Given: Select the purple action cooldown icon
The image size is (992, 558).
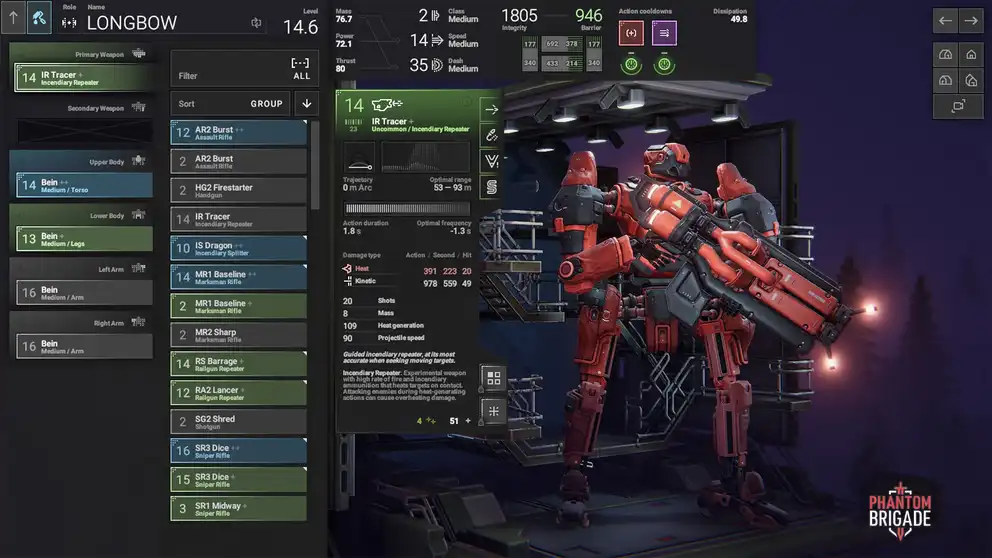Looking at the screenshot, I should 664,33.
